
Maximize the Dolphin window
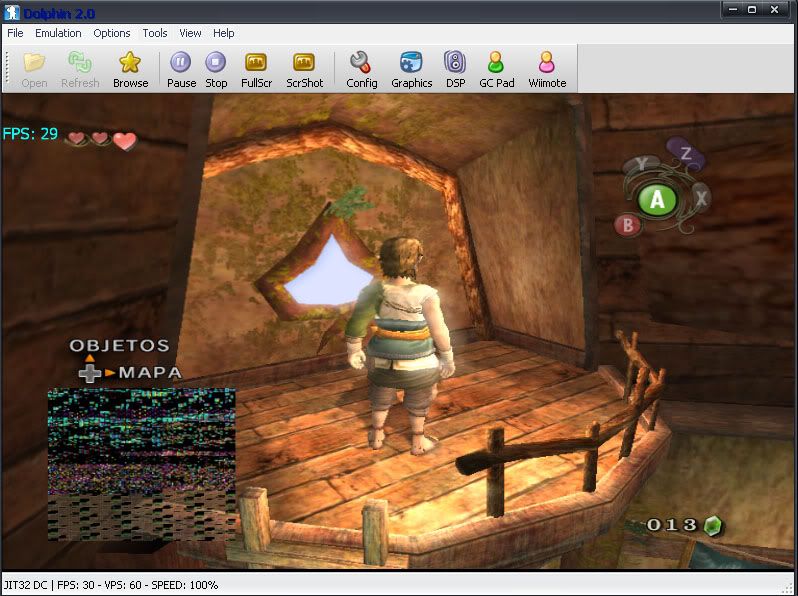point(752,10)
